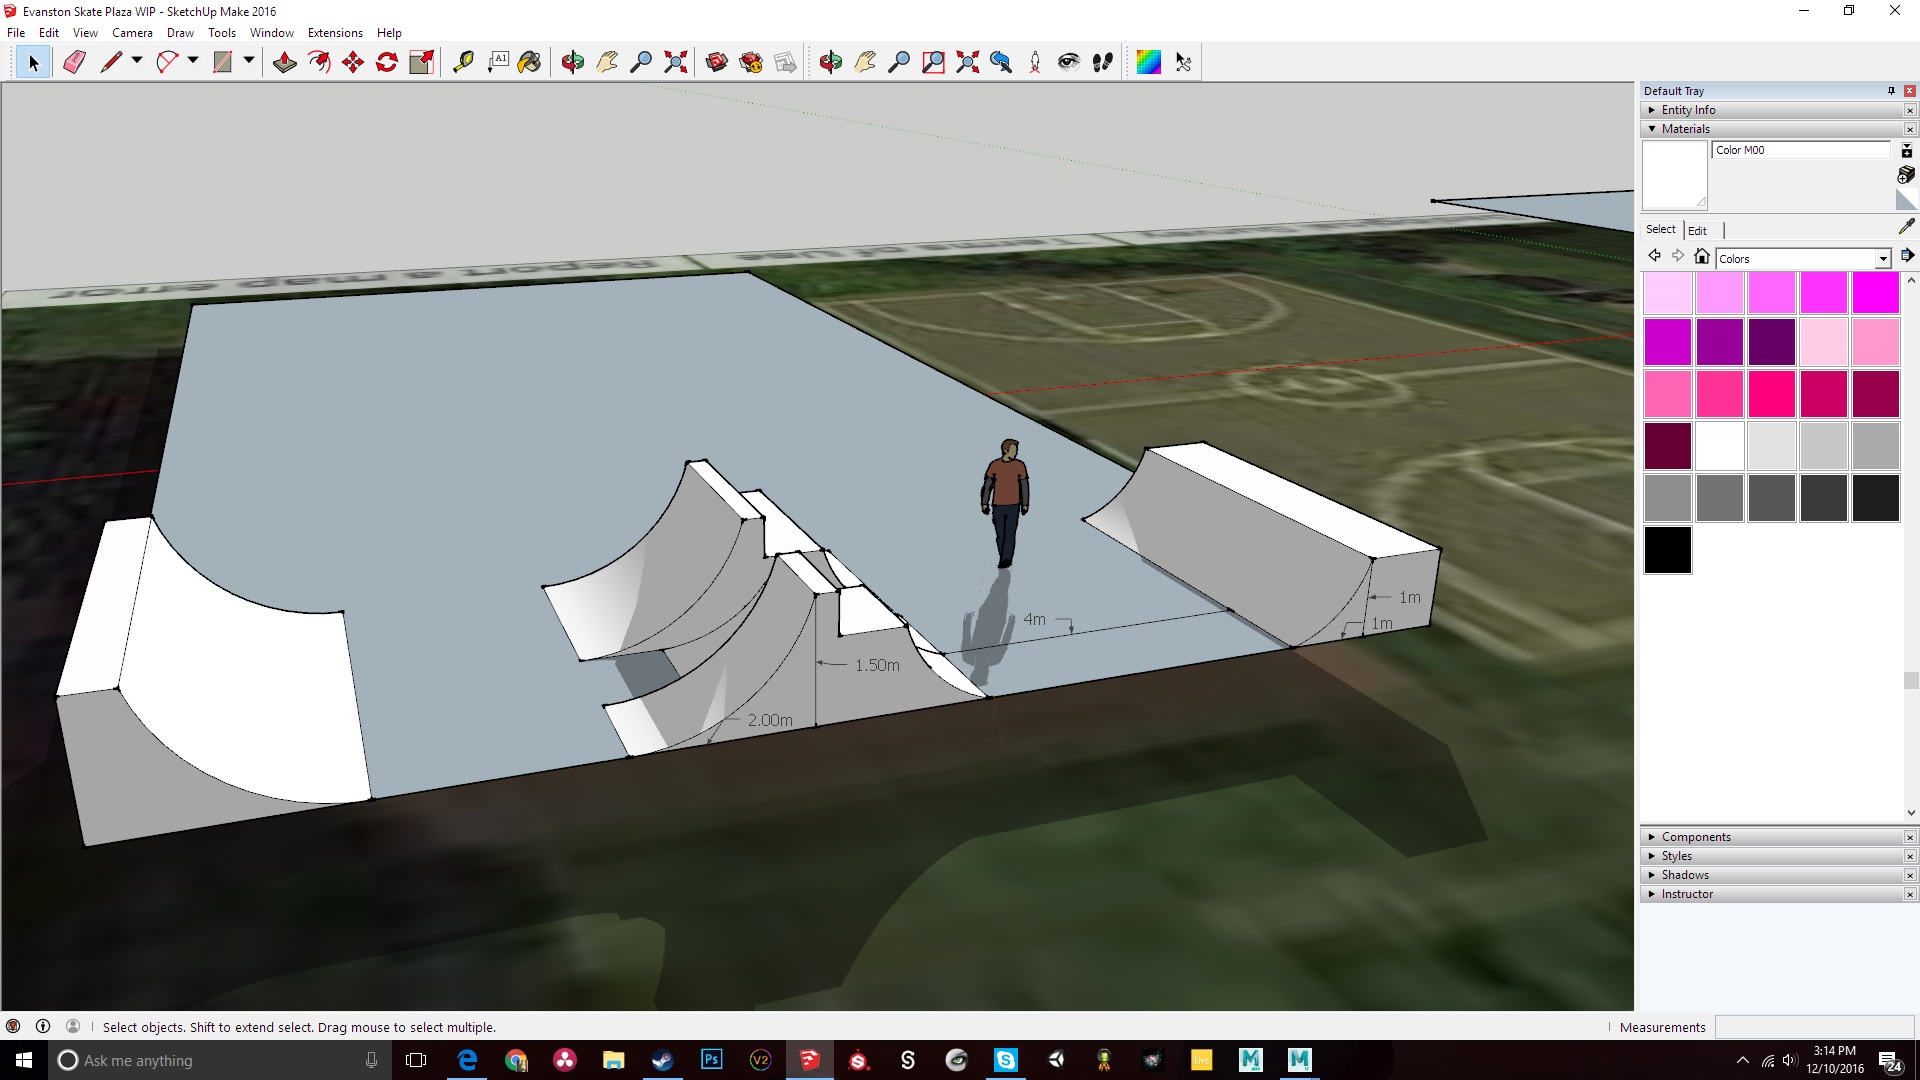This screenshot has height=1080, width=1920.
Task: Choose the Rotate tool
Action: point(387,62)
